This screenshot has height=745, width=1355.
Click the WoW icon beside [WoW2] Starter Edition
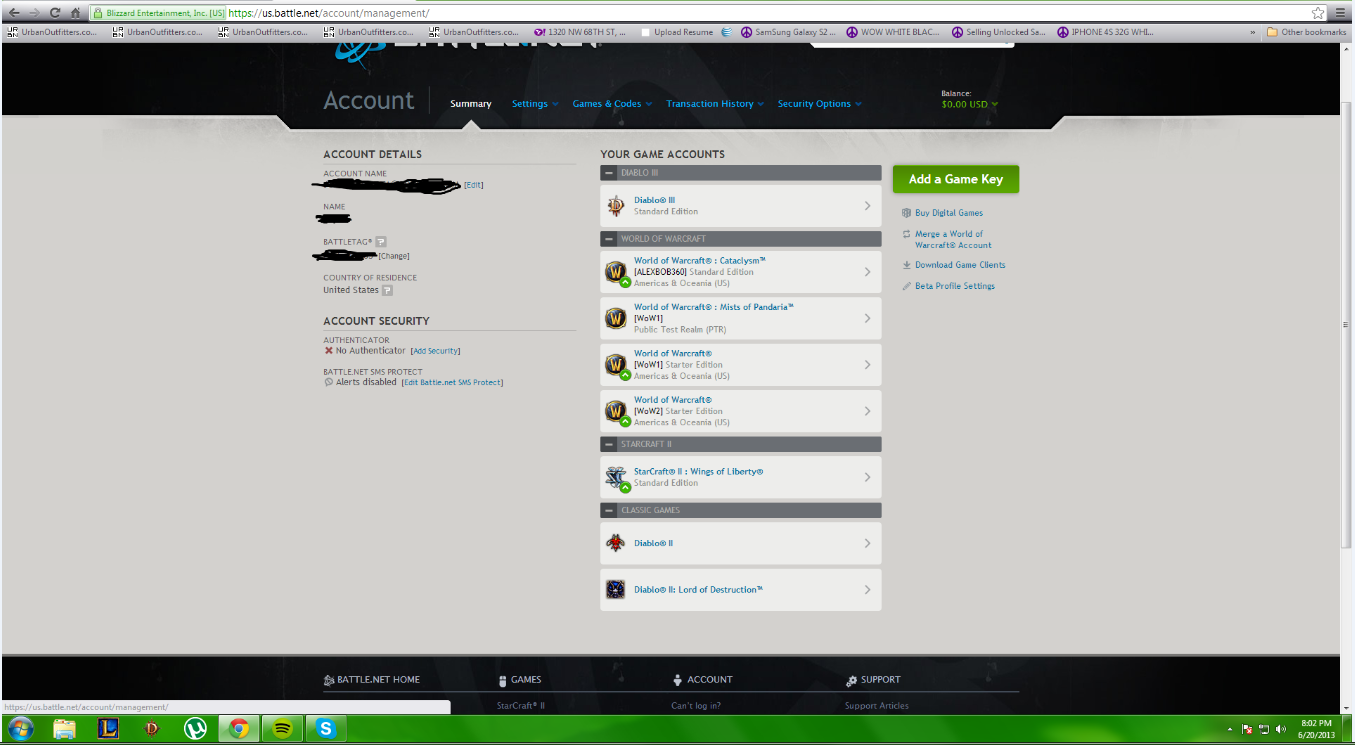616,411
